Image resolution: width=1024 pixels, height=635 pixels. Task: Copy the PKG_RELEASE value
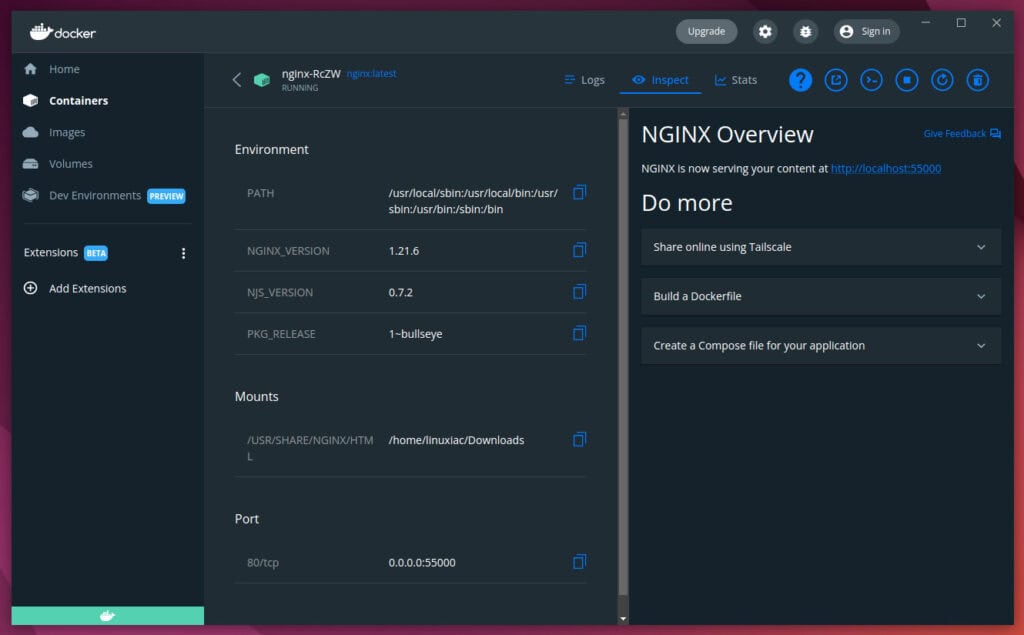(x=579, y=334)
